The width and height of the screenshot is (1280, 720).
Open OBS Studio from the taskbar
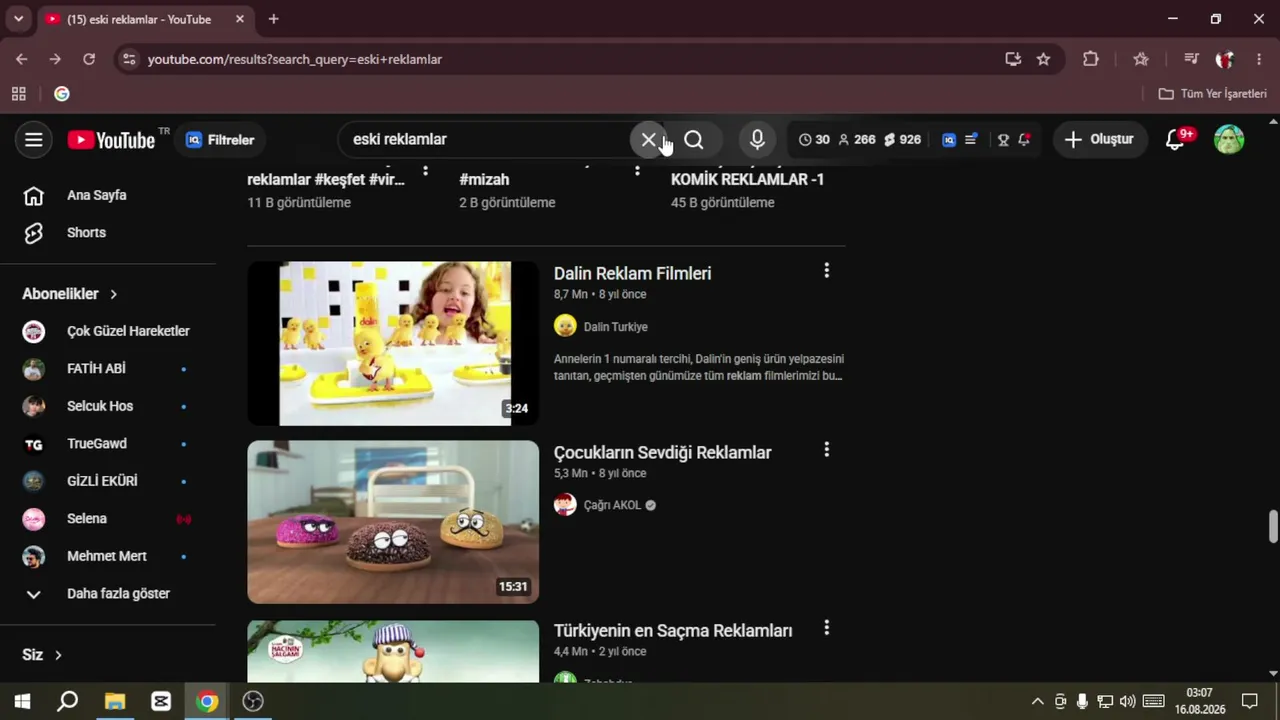click(253, 701)
